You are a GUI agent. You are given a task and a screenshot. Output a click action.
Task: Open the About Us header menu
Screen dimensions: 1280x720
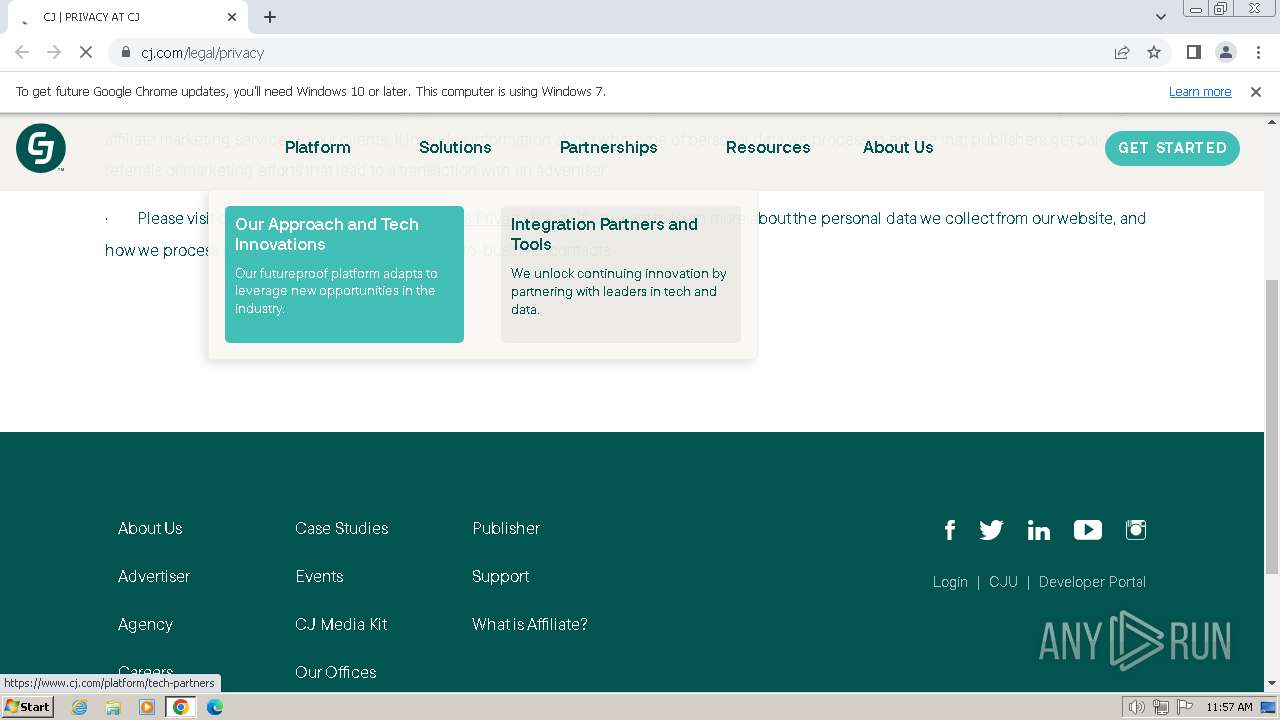tap(898, 147)
